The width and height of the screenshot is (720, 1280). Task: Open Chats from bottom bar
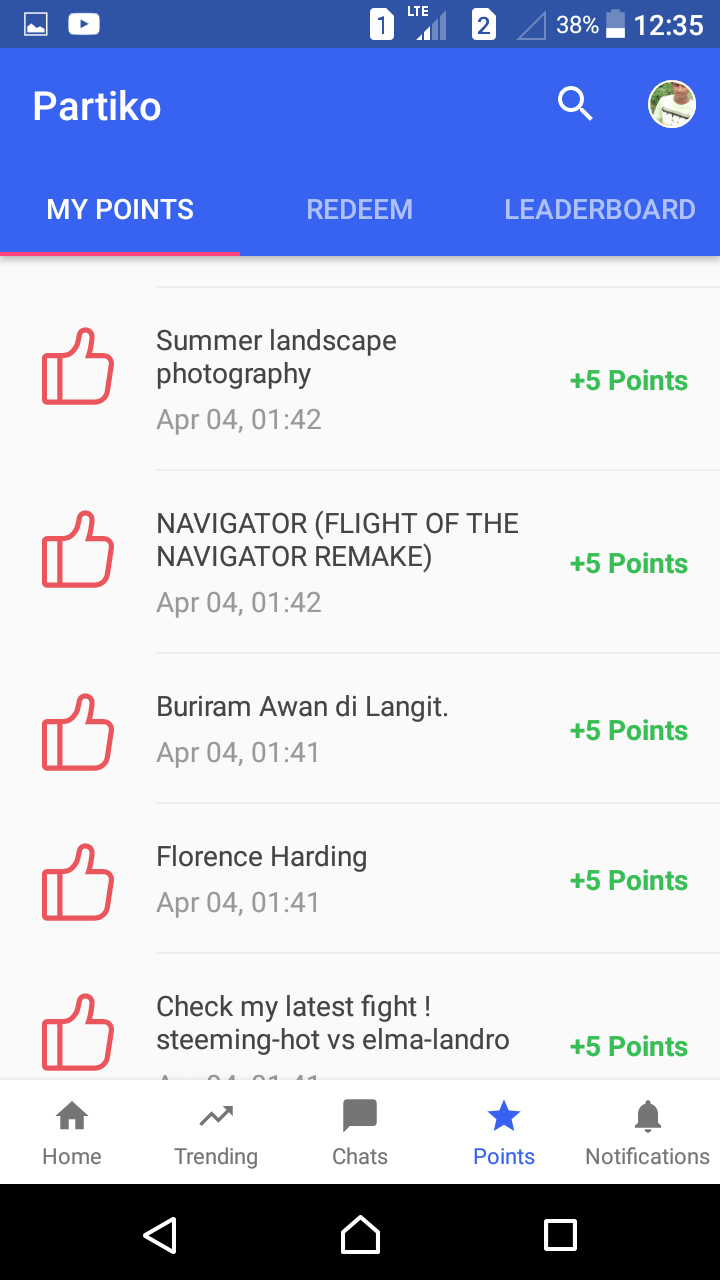[x=360, y=1133]
